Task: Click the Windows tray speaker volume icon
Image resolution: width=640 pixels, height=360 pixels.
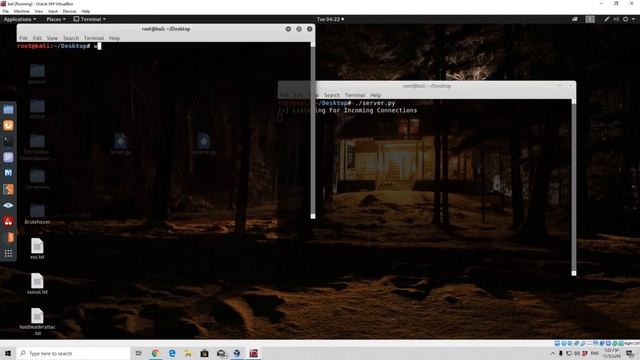Action: pos(577,353)
